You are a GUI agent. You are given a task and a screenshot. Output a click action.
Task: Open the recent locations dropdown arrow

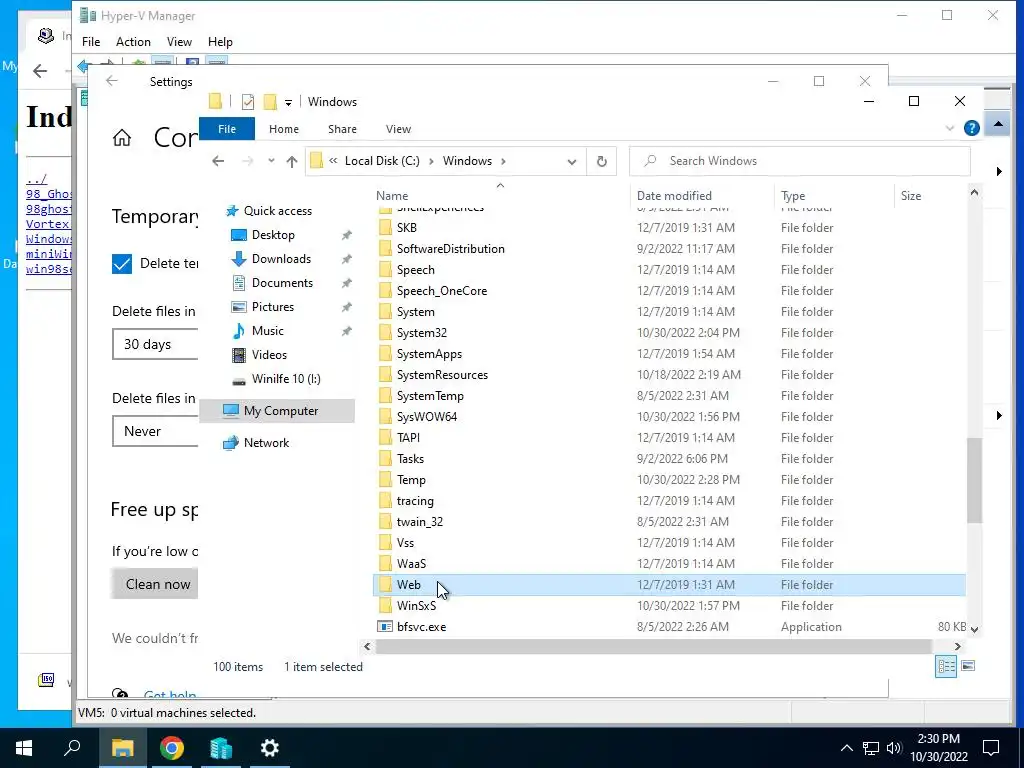pos(271,161)
